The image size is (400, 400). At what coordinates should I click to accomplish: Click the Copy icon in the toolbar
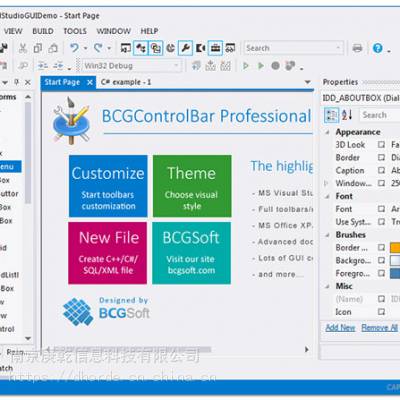tap(38, 48)
